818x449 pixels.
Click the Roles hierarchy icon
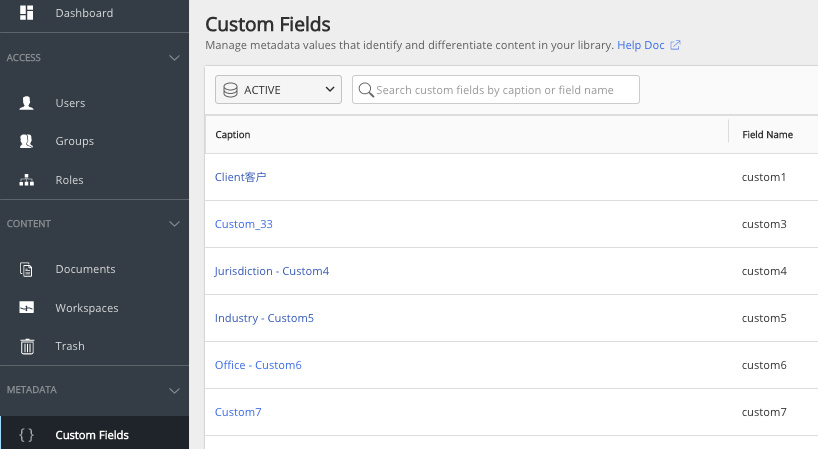[x=27, y=180]
